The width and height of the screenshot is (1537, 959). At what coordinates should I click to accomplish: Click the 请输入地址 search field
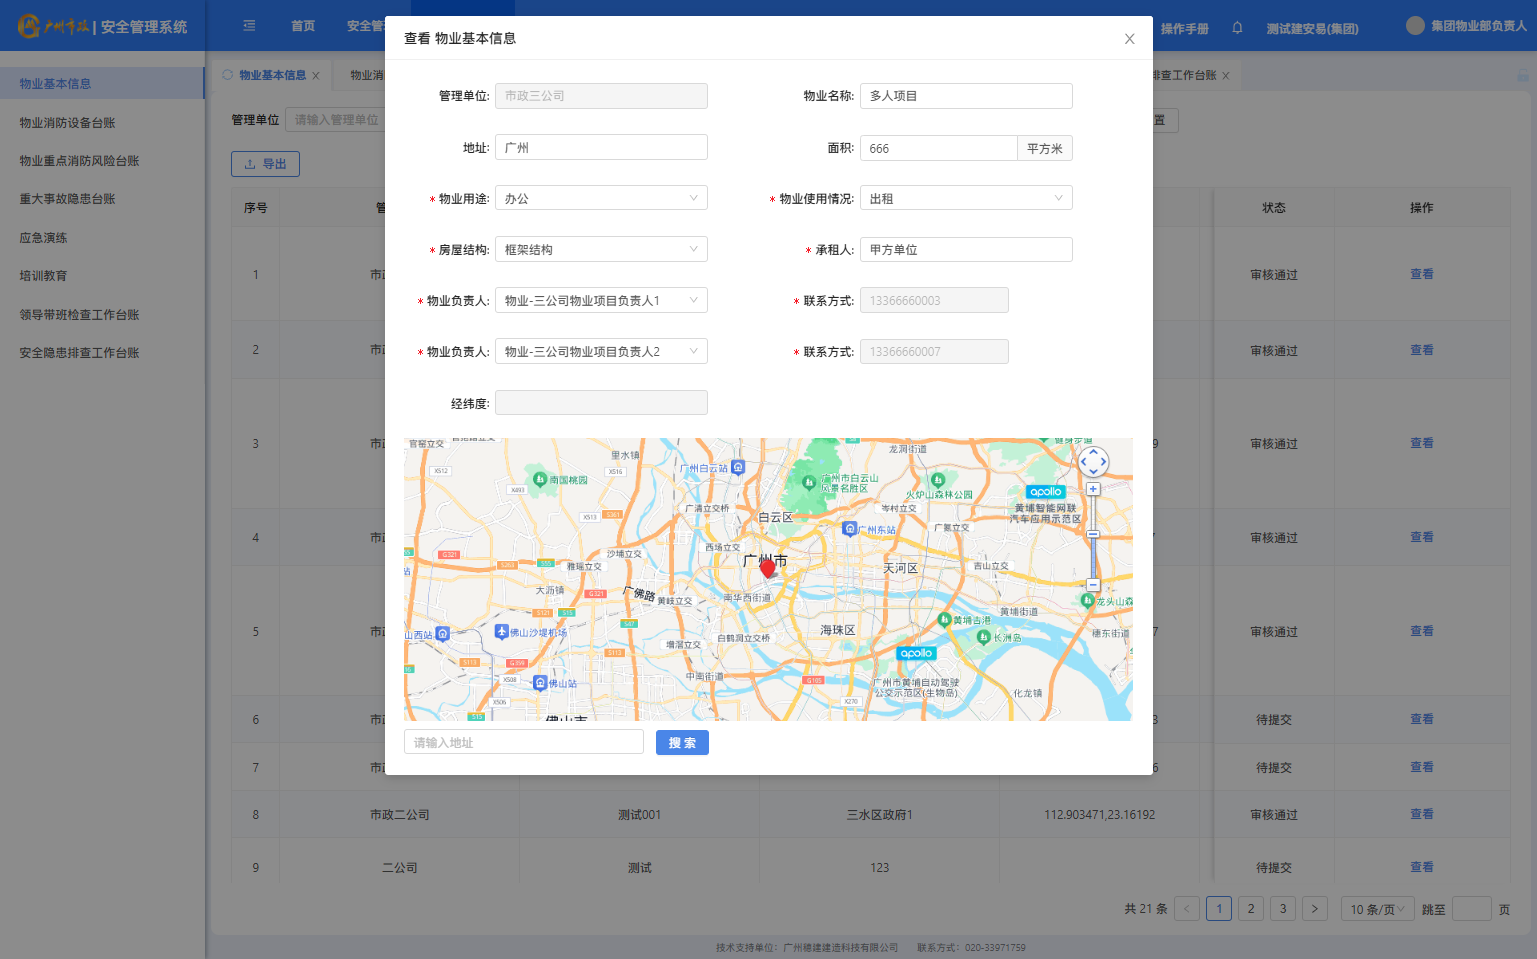[x=523, y=742]
